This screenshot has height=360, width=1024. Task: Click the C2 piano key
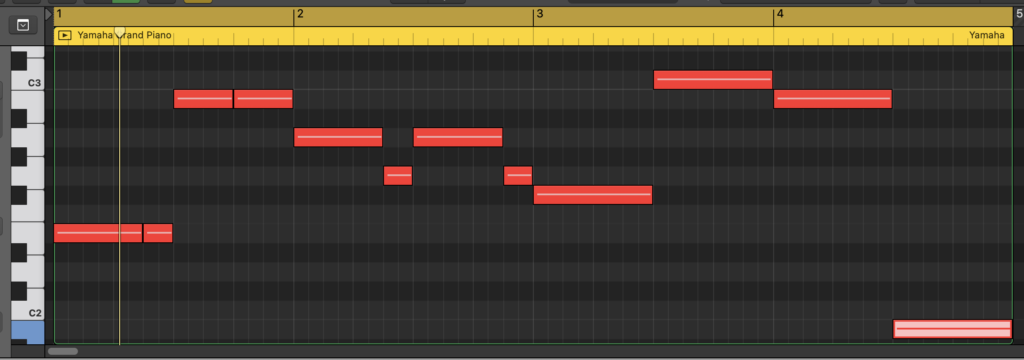coord(27,312)
